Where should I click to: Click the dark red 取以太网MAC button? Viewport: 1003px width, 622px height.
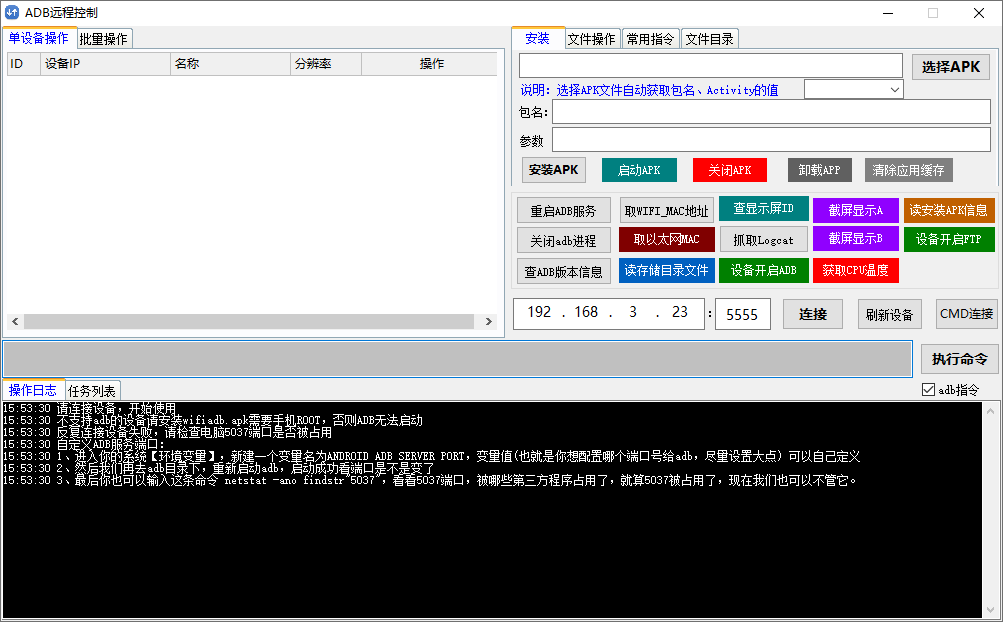click(x=667, y=239)
